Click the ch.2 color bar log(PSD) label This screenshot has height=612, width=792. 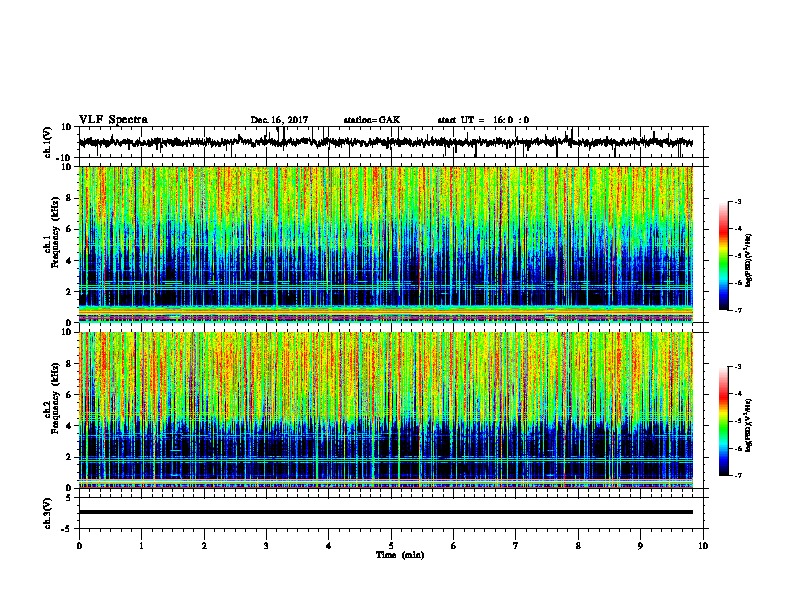tap(749, 425)
